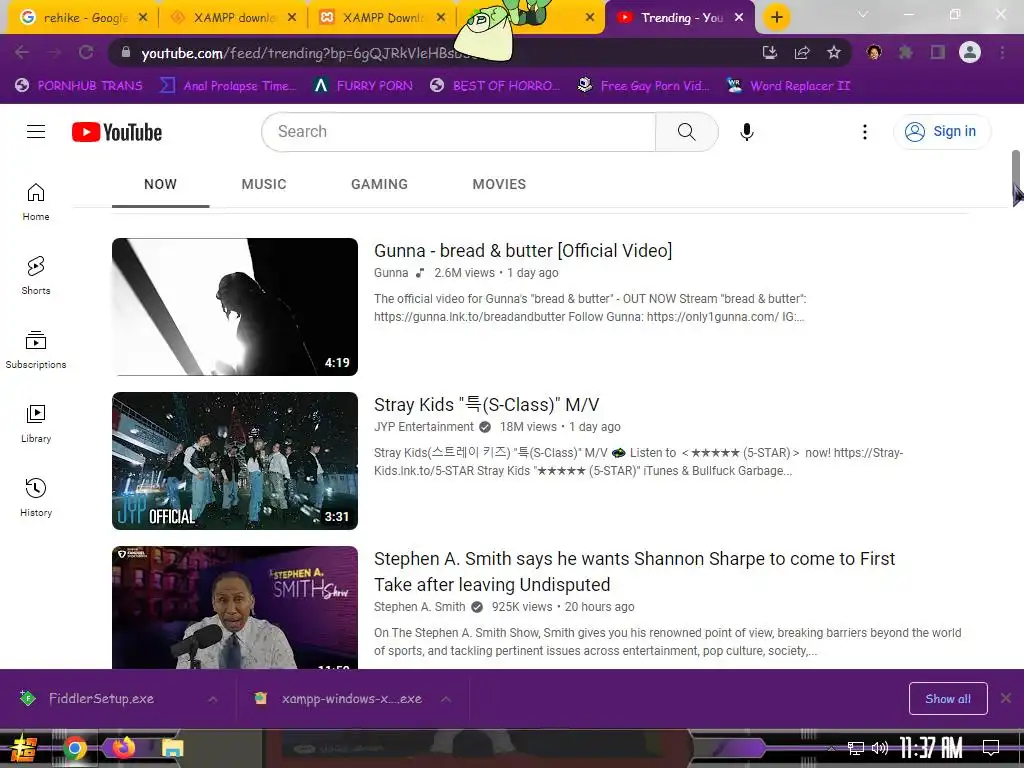Open Gunna bread & butter video title
This screenshot has width=1024, height=768.
(x=523, y=251)
